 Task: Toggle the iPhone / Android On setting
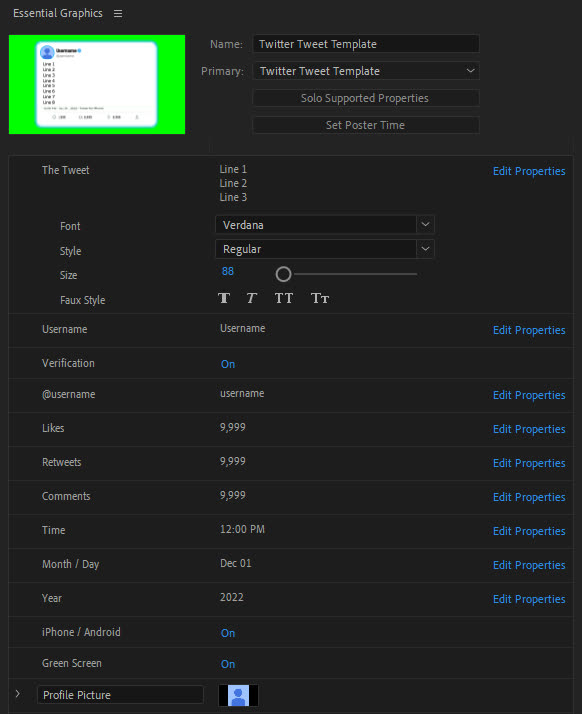pos(228,633)
